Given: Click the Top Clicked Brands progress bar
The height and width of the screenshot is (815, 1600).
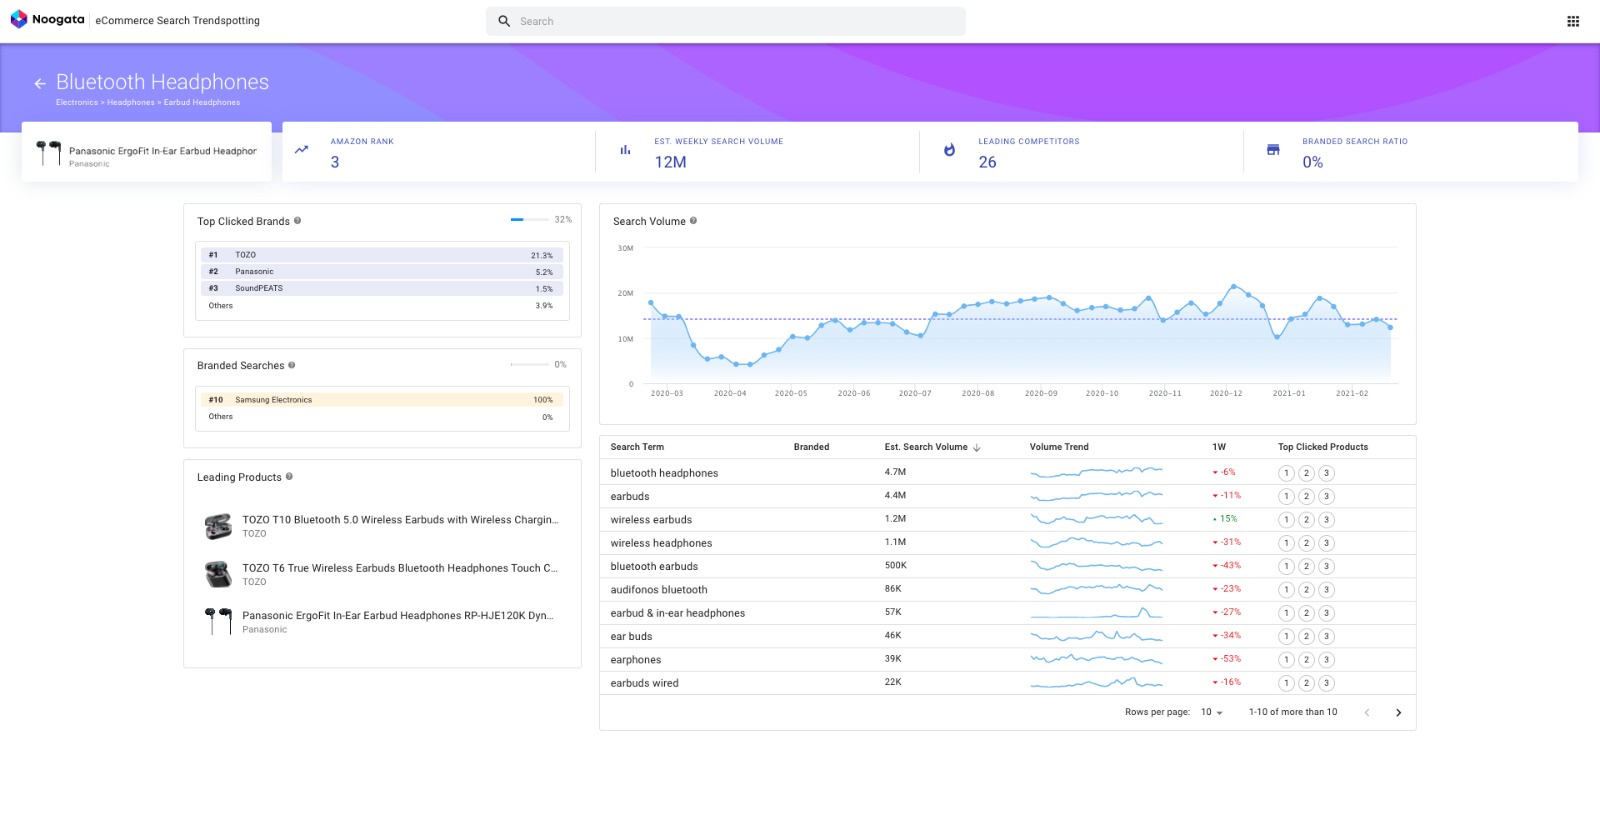Looking at the screenshot, I should [530, 220].
